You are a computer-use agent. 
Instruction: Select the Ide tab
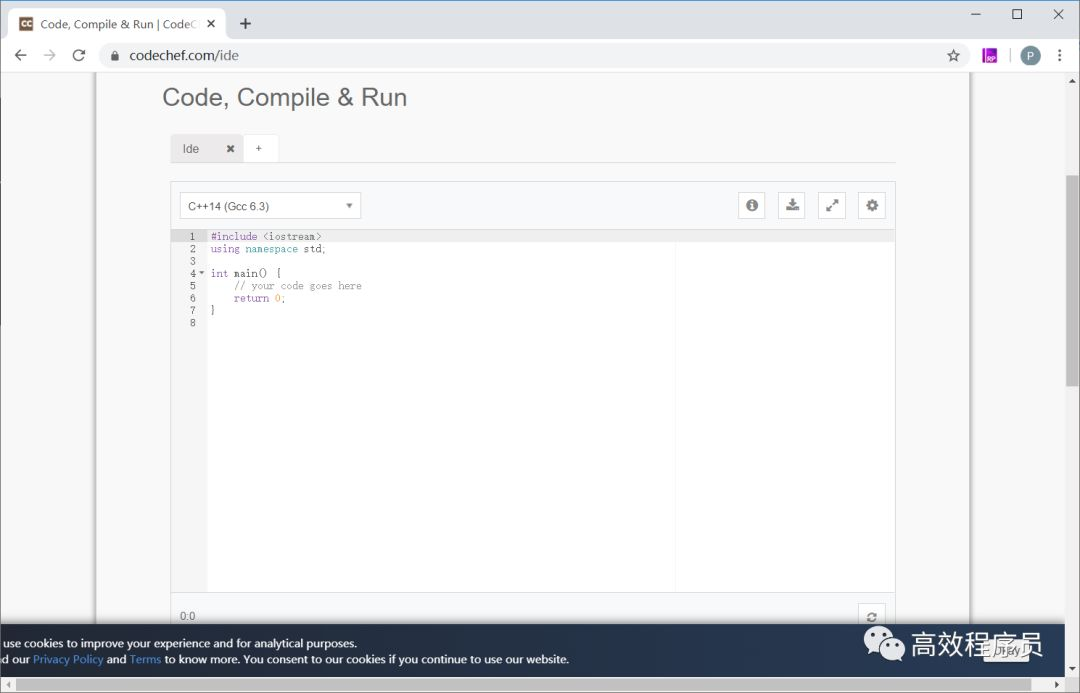[191, 149]
